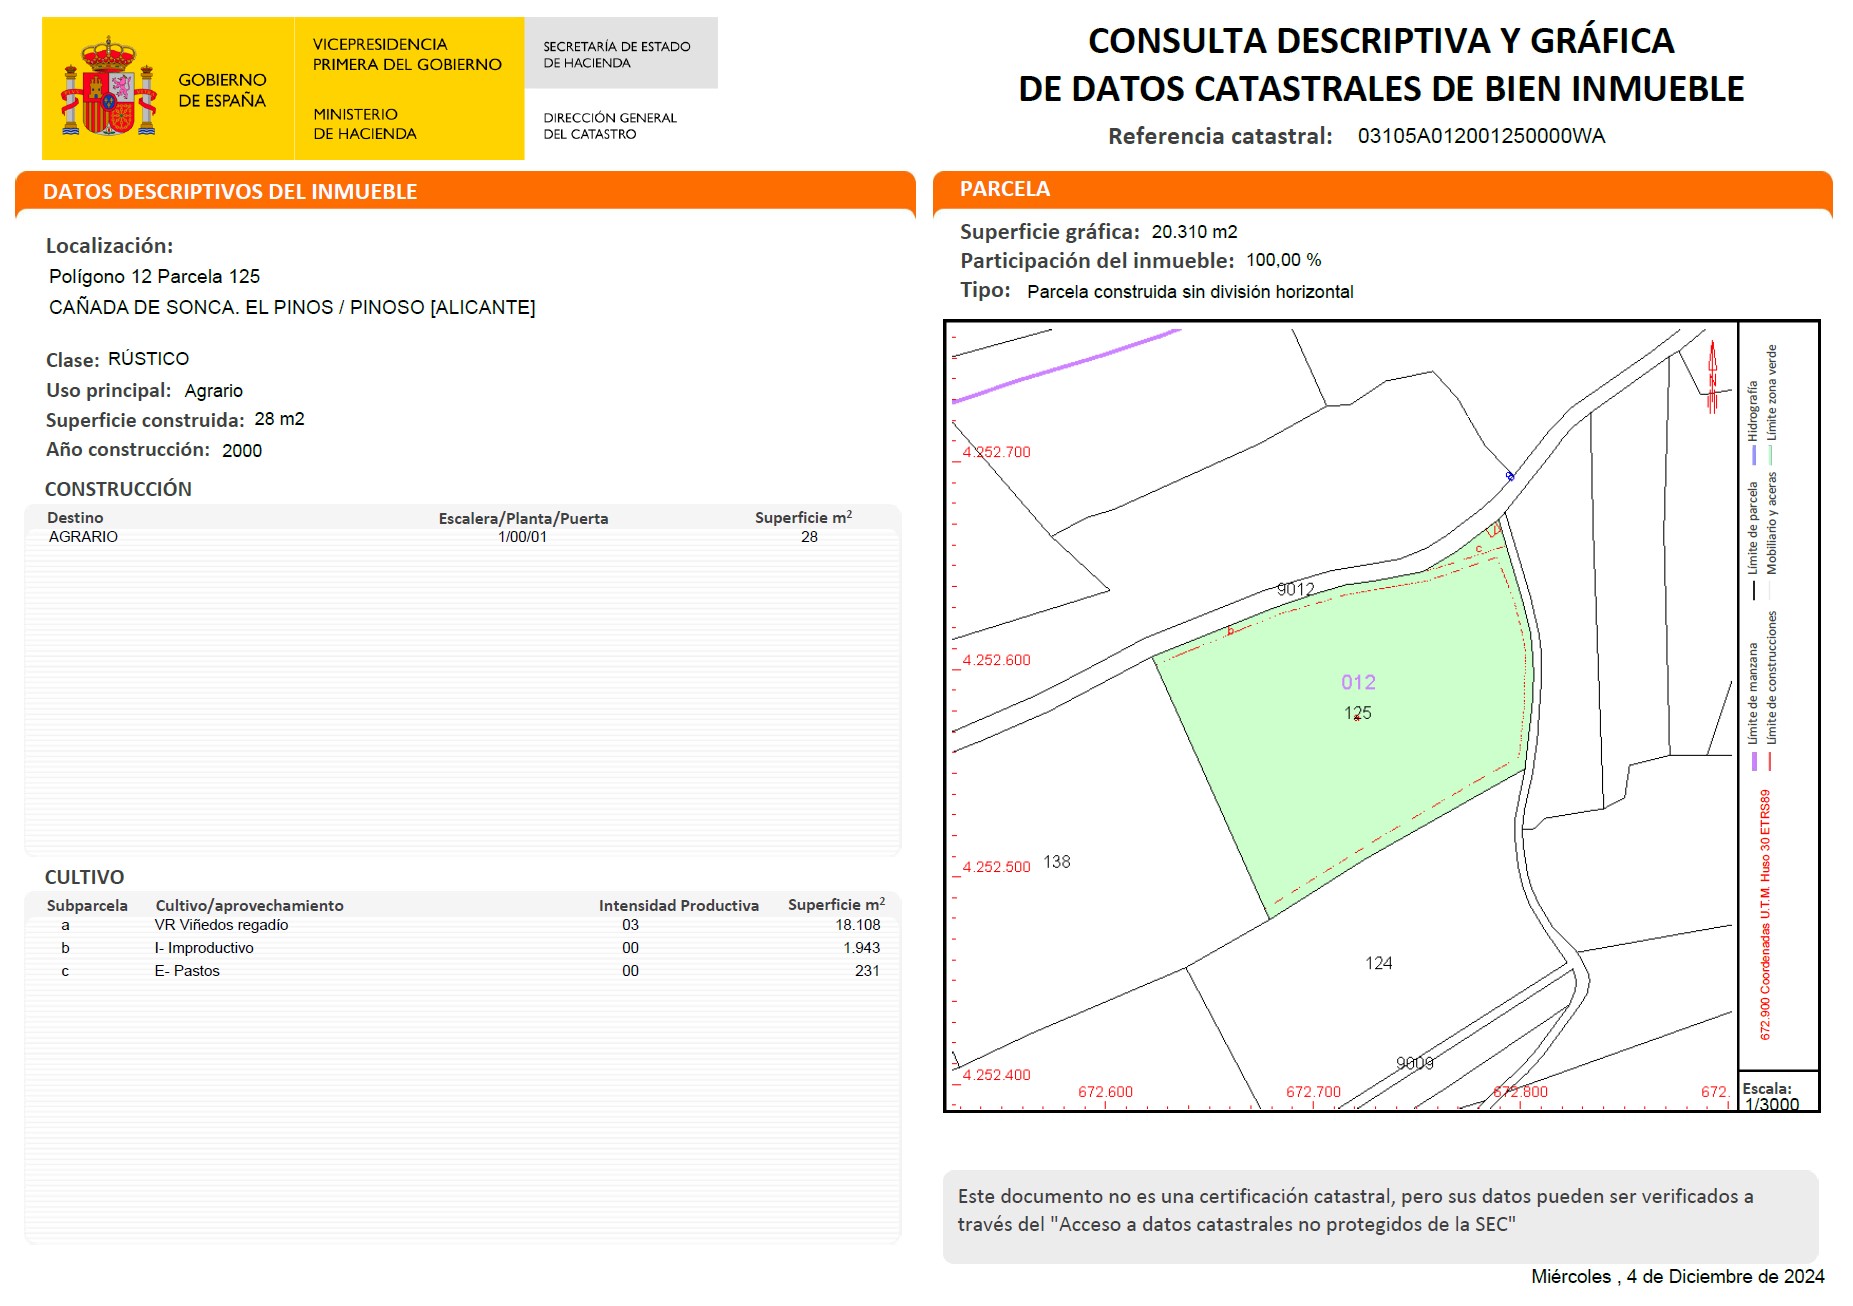The image size is (1853, 1306).
Task: Select the 'GOBIERNO DE ESPAÑA' logo text
Action: pyautogui.click(x=222, y=90)
